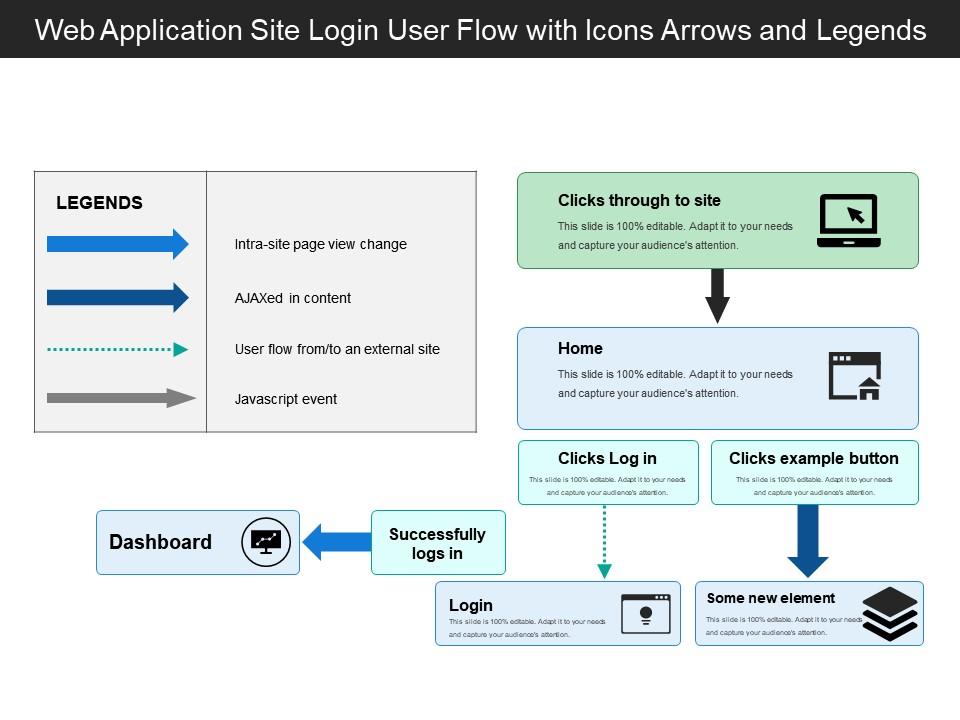Image resolution: width=960 pixels, height=720 pixels.
Task: Select the LEGENDS heading
Action: [x=99, y=203]
